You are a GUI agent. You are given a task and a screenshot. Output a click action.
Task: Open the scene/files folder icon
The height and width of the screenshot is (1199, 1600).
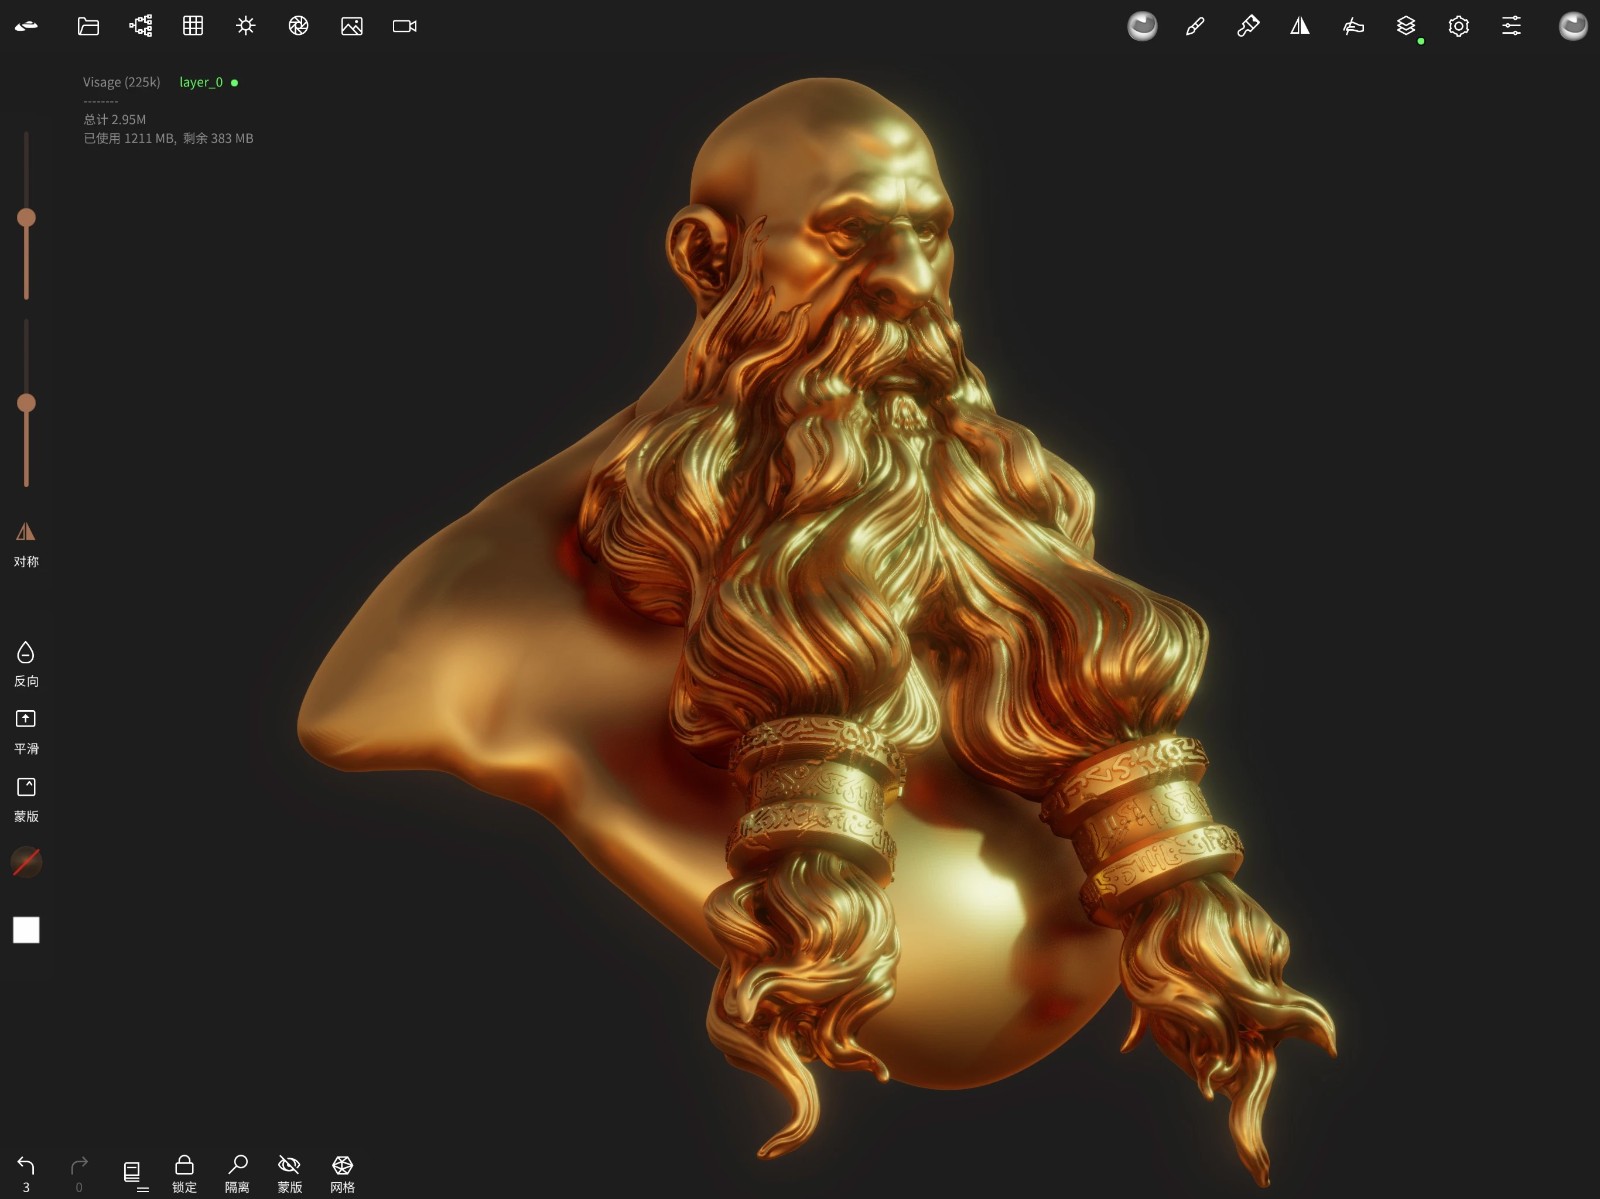(87, 26)
